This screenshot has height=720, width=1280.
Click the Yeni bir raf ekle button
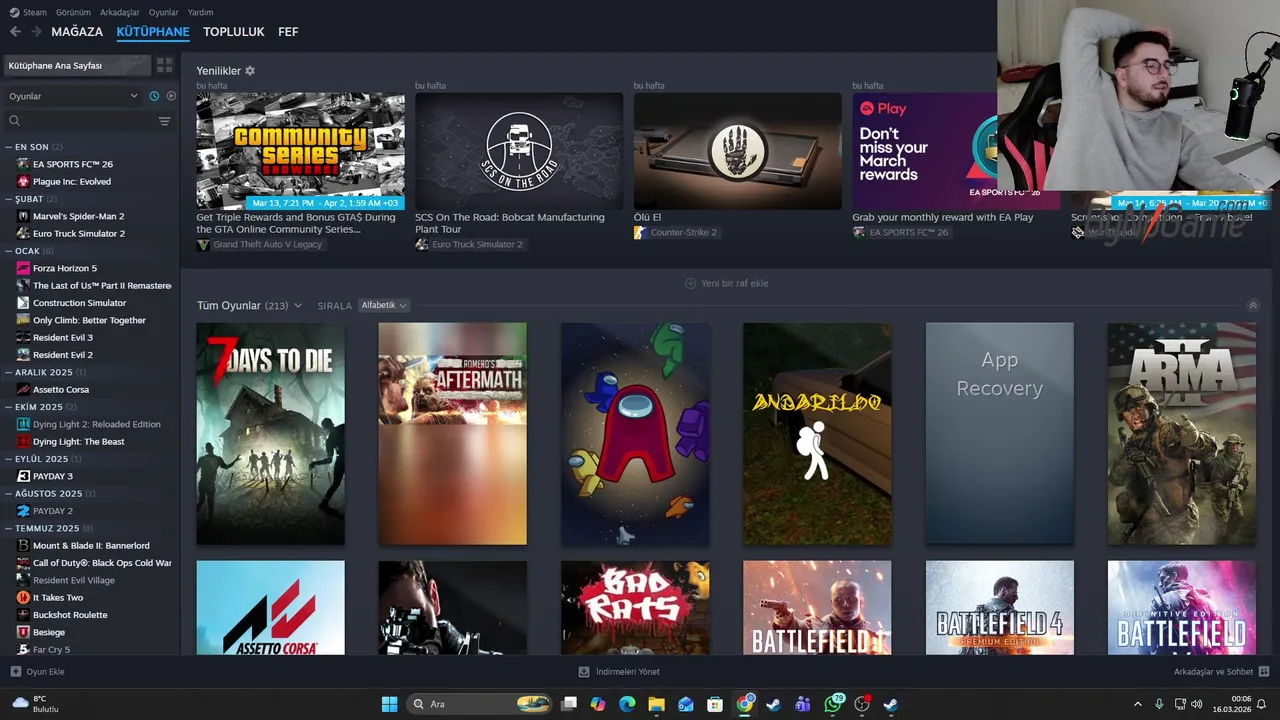click(x=727, y=283)
